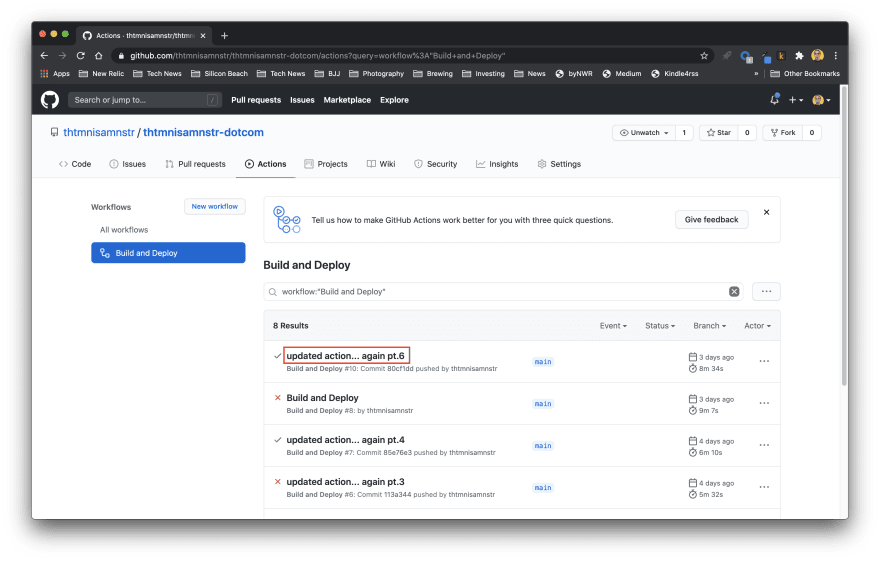The width and height of the screenshot is (880, 561).
Task: Click the browser reload button
Action: [x=81, y=55]
